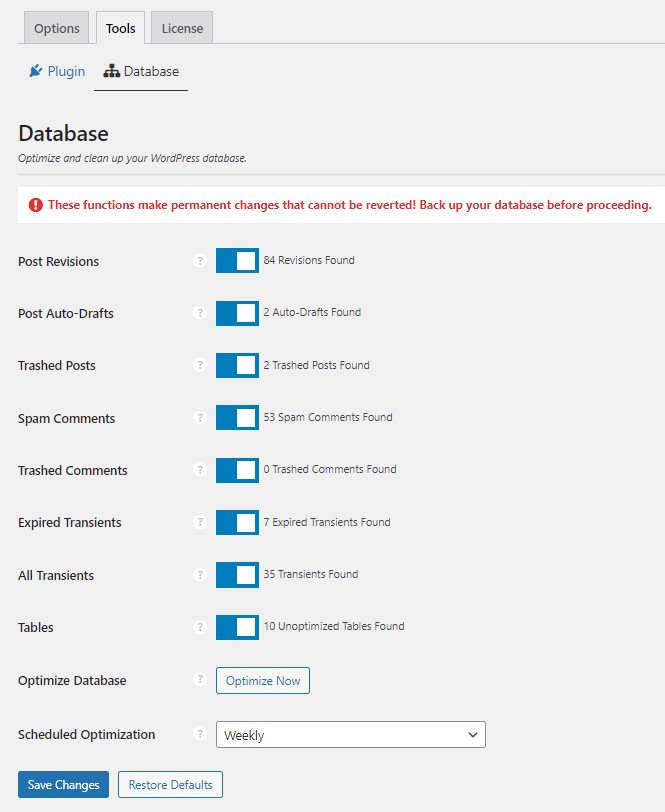The image size is (665, 812).
Task: Save changes with the blue button
Action: point(63,784)
